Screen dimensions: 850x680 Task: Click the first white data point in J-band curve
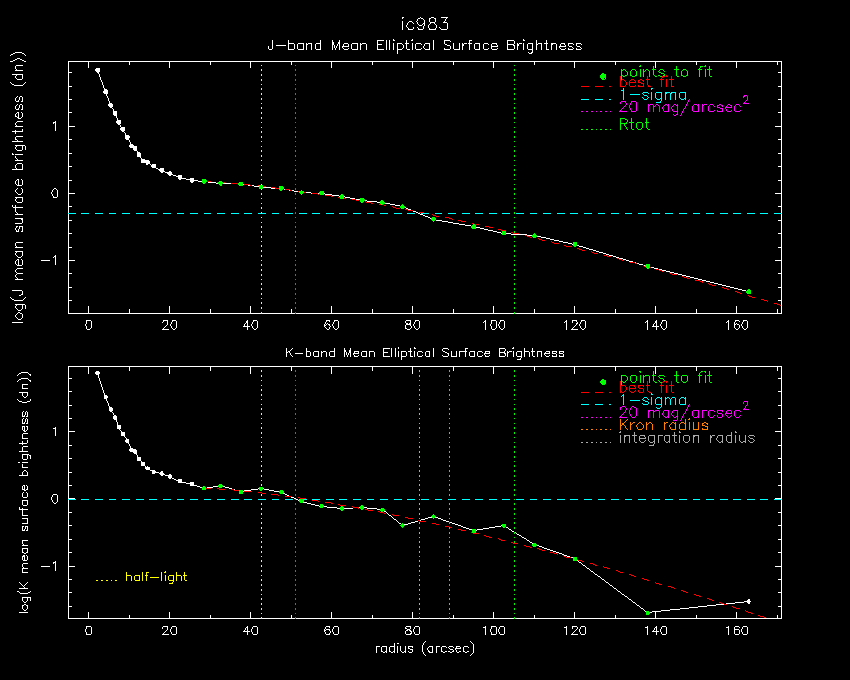[97, 70]
